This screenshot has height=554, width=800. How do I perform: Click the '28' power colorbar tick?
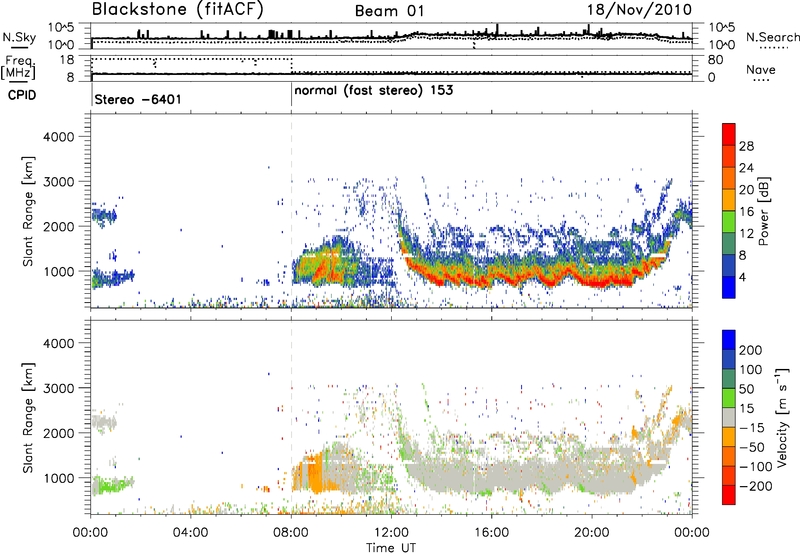746,146
